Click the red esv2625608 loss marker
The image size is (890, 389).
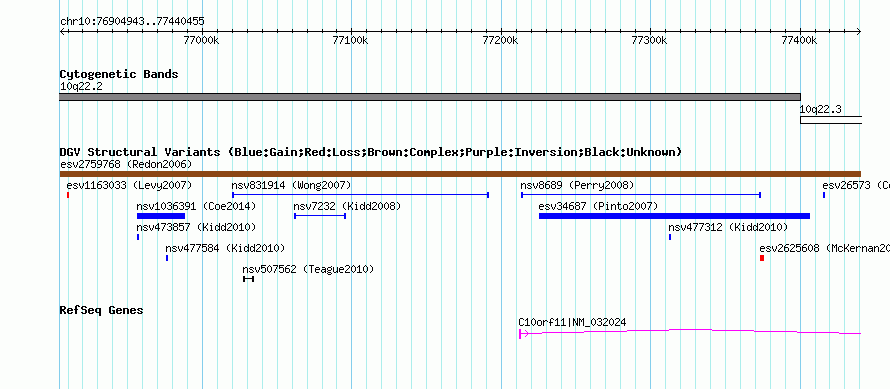pyautogui.click(x=762, y=258)
